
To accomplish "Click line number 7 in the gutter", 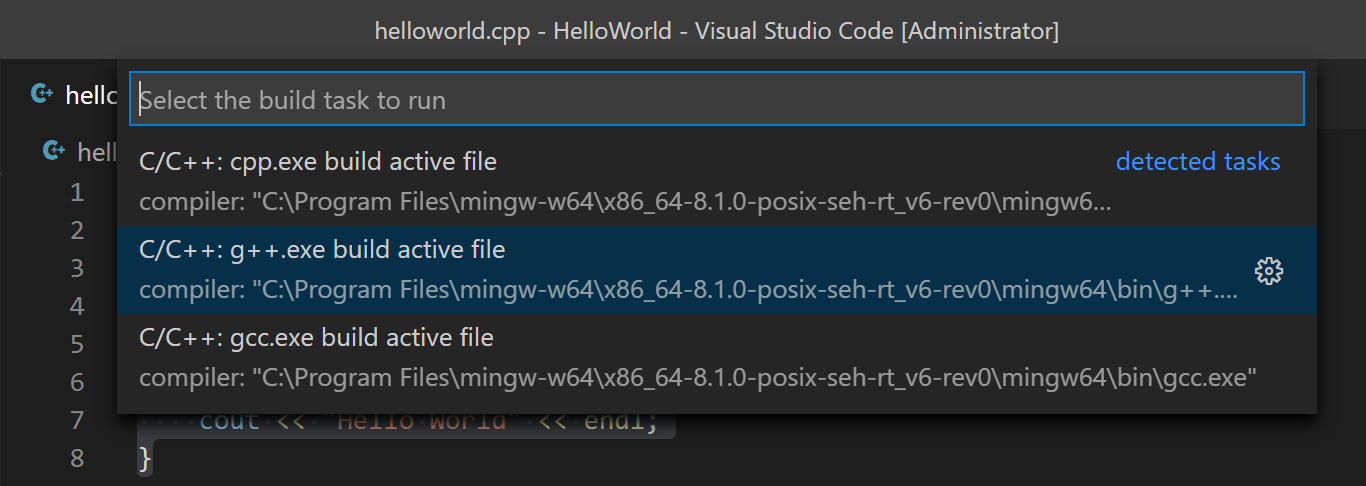I will click(77, 420).
